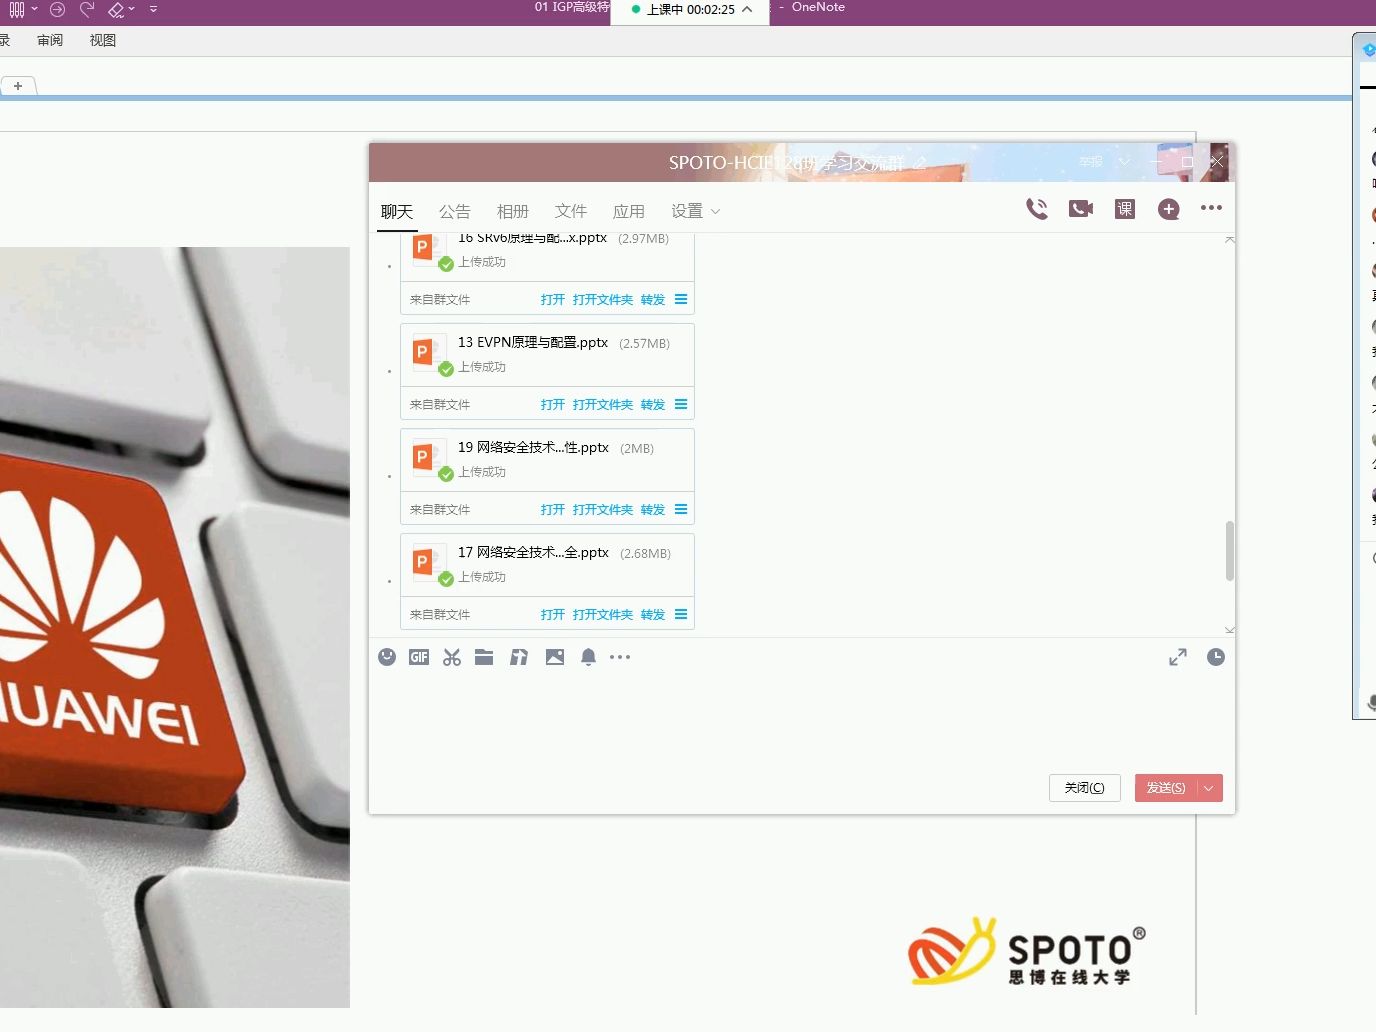Click 打开 for 17 网络安全技术 file
1376x1032 pixels.
coord(553,614)
